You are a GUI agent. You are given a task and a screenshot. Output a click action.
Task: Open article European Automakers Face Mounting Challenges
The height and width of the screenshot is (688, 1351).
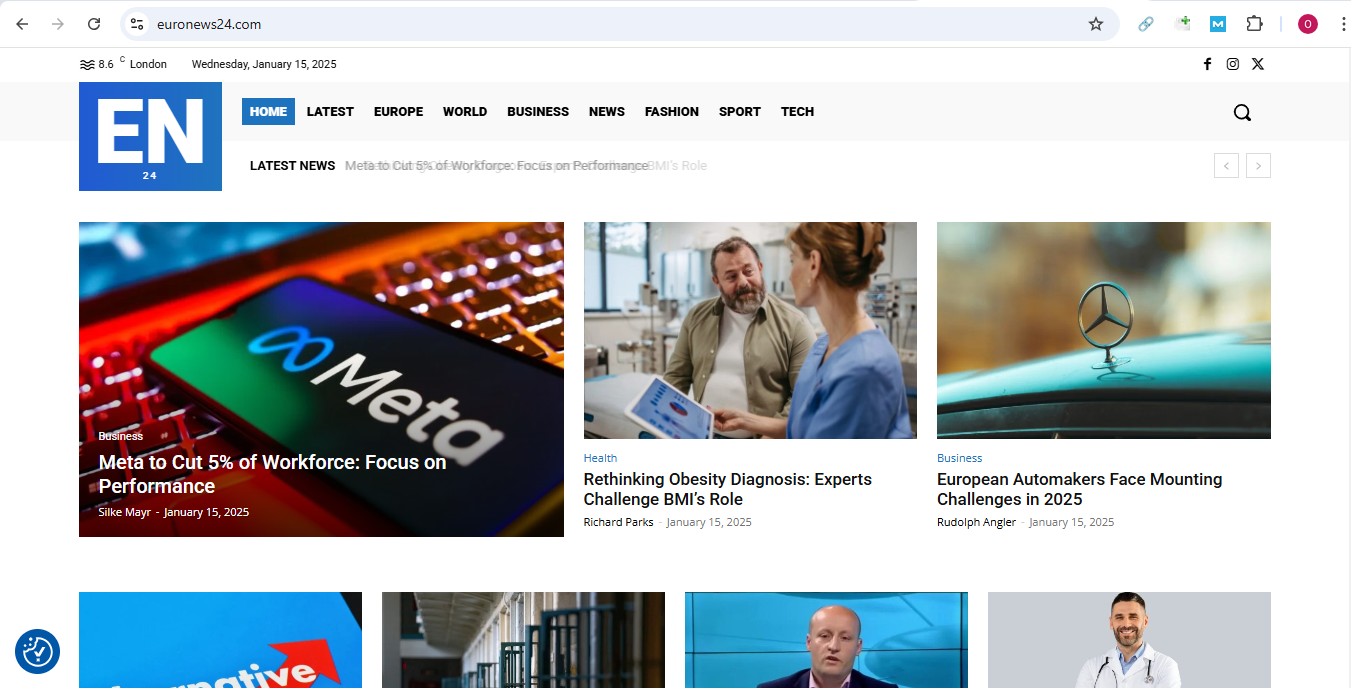[x=1080, y=489]
